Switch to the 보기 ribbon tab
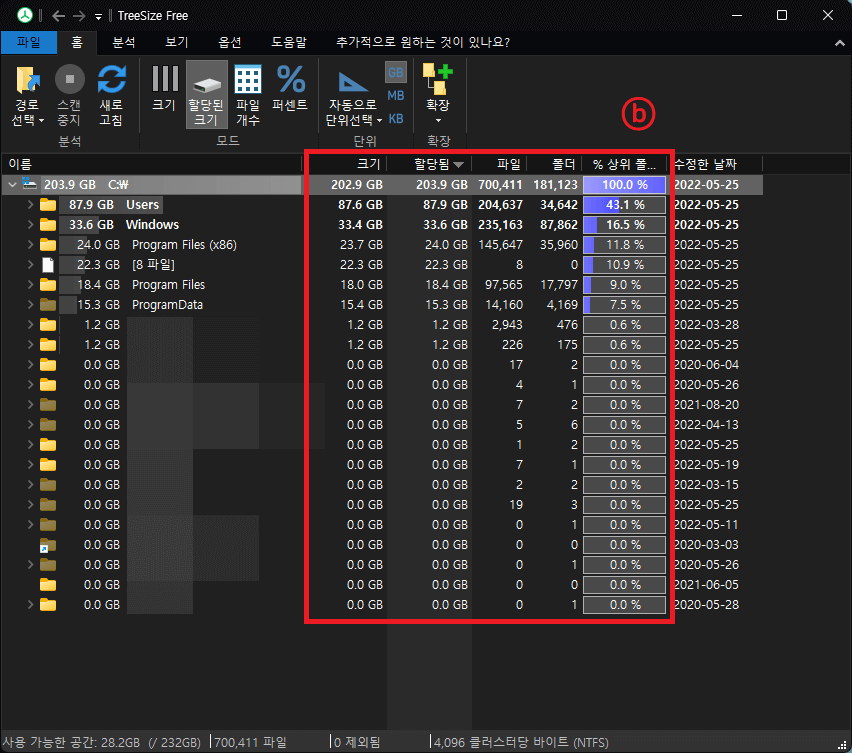The image size is (852, 753). click(177, 42)
